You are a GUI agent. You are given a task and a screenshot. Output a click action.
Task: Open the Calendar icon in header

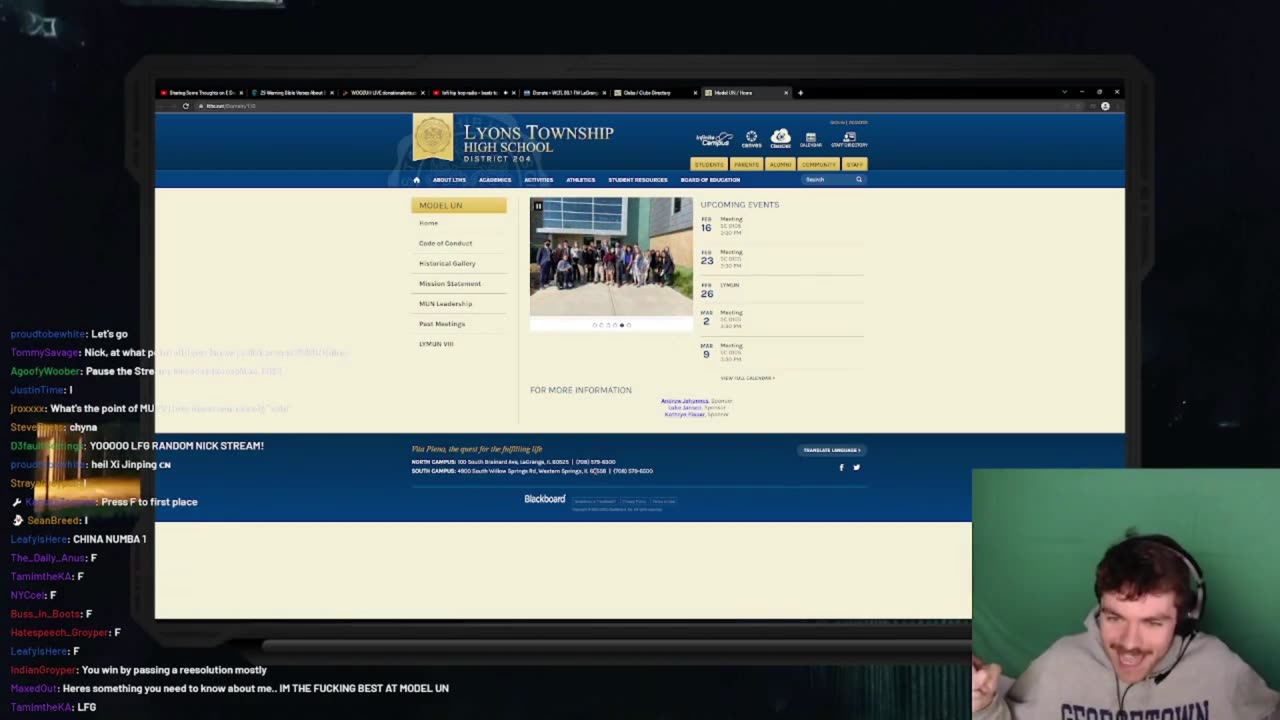811,139
